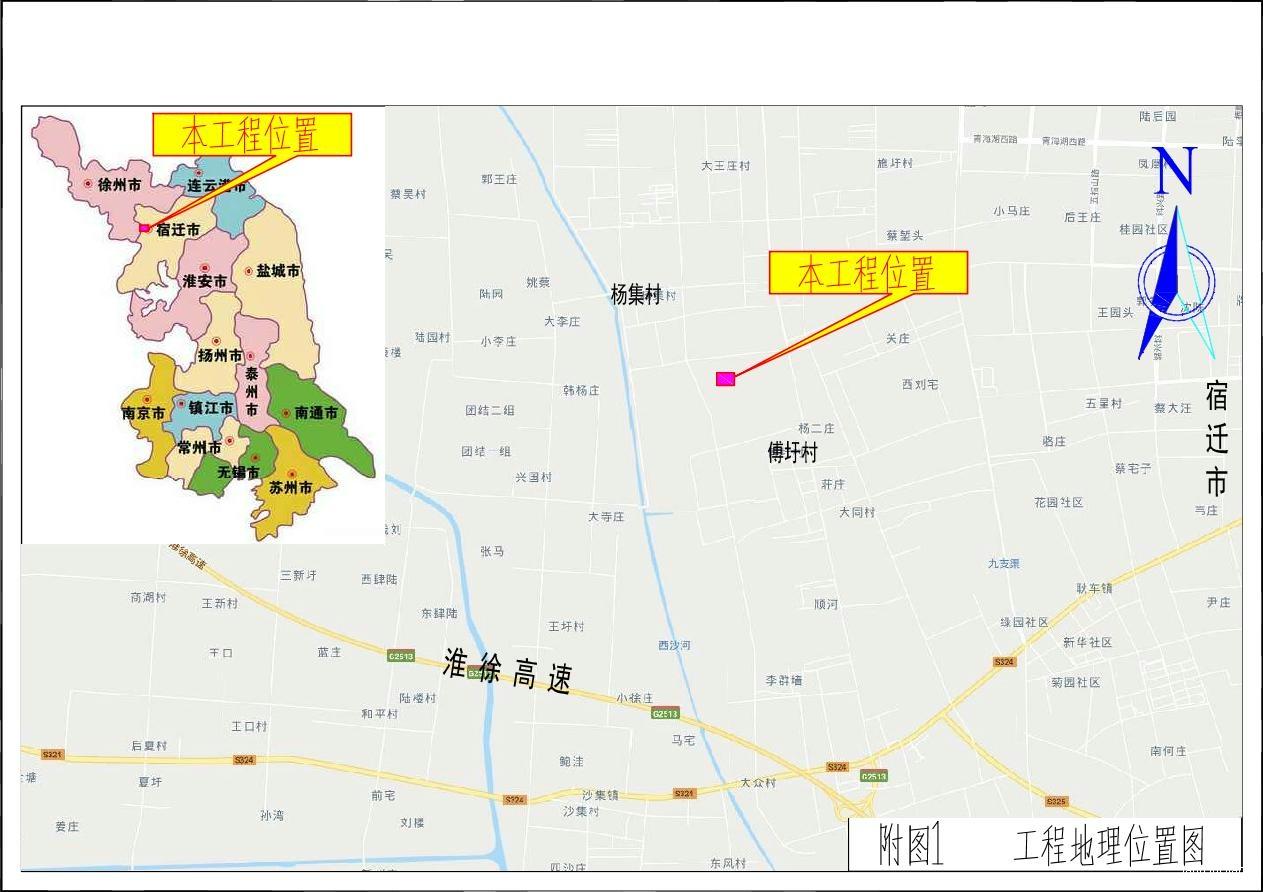Click the S325 road shield

1056,801
